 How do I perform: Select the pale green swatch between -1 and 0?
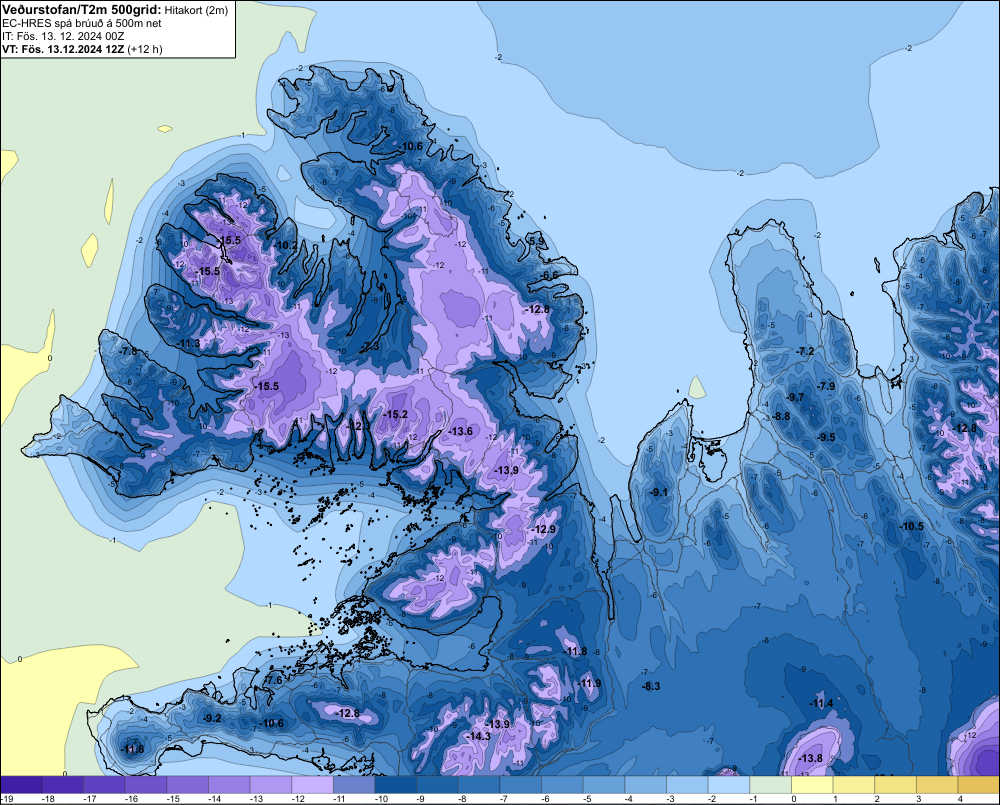[770, 784]
